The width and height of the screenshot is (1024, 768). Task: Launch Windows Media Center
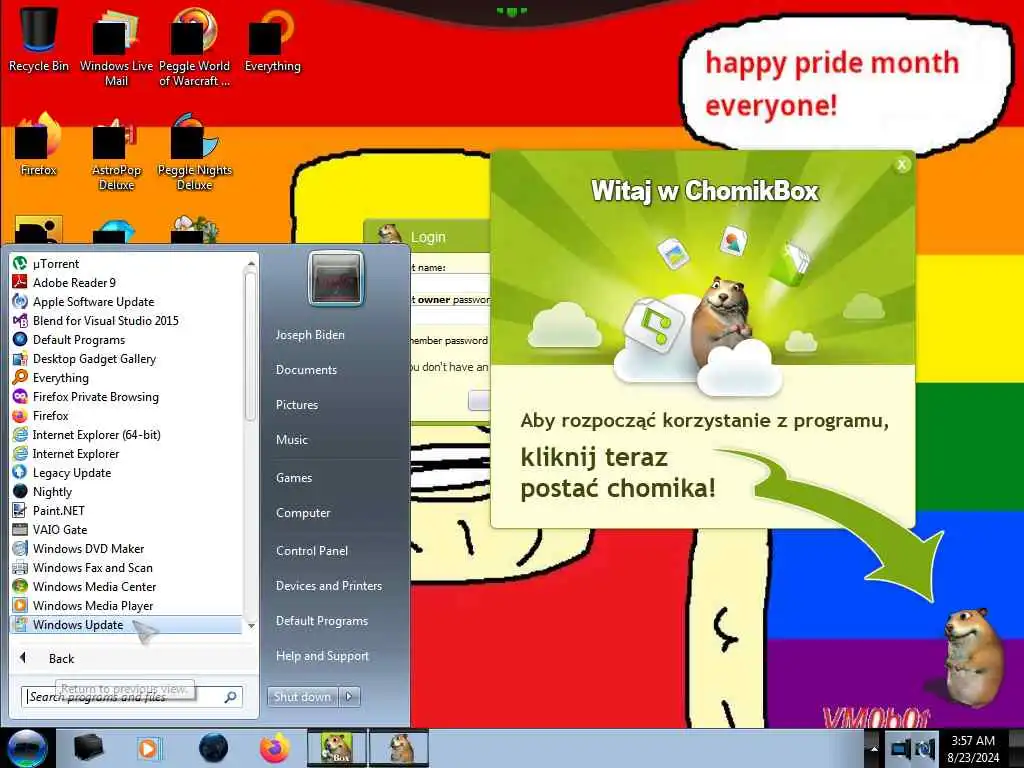click(x=126, y=586)
